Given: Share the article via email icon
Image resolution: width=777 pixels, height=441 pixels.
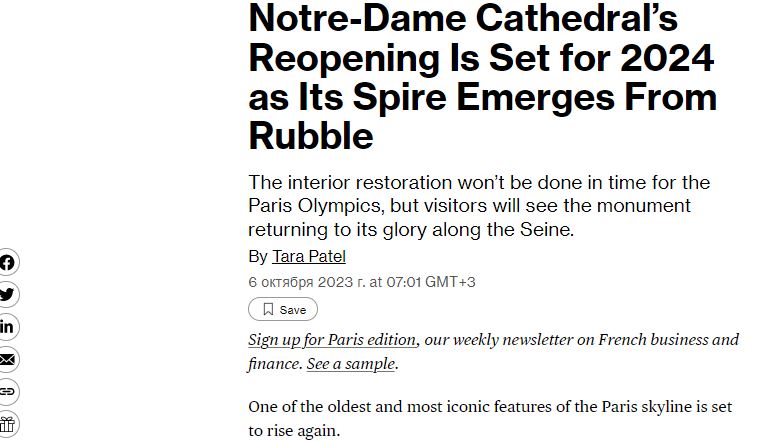Looking at the screenshot, I should 8,359.
